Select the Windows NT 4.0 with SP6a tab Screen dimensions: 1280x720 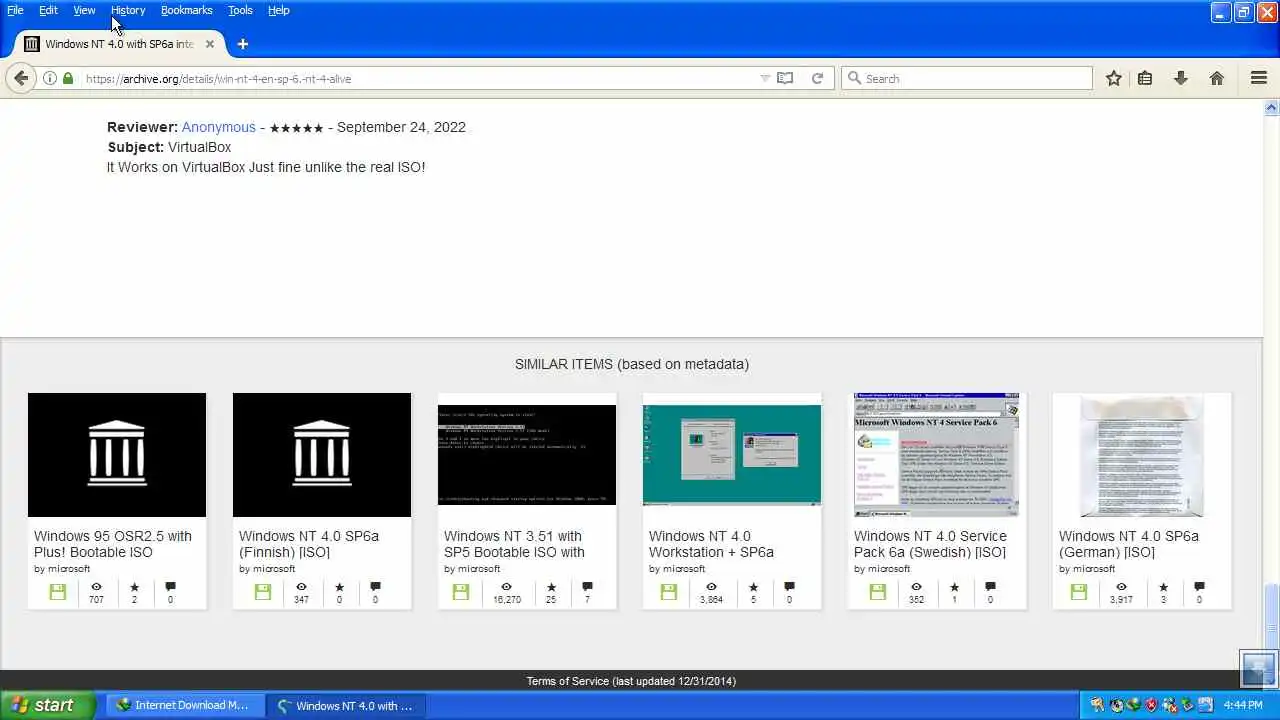(120, 44)
